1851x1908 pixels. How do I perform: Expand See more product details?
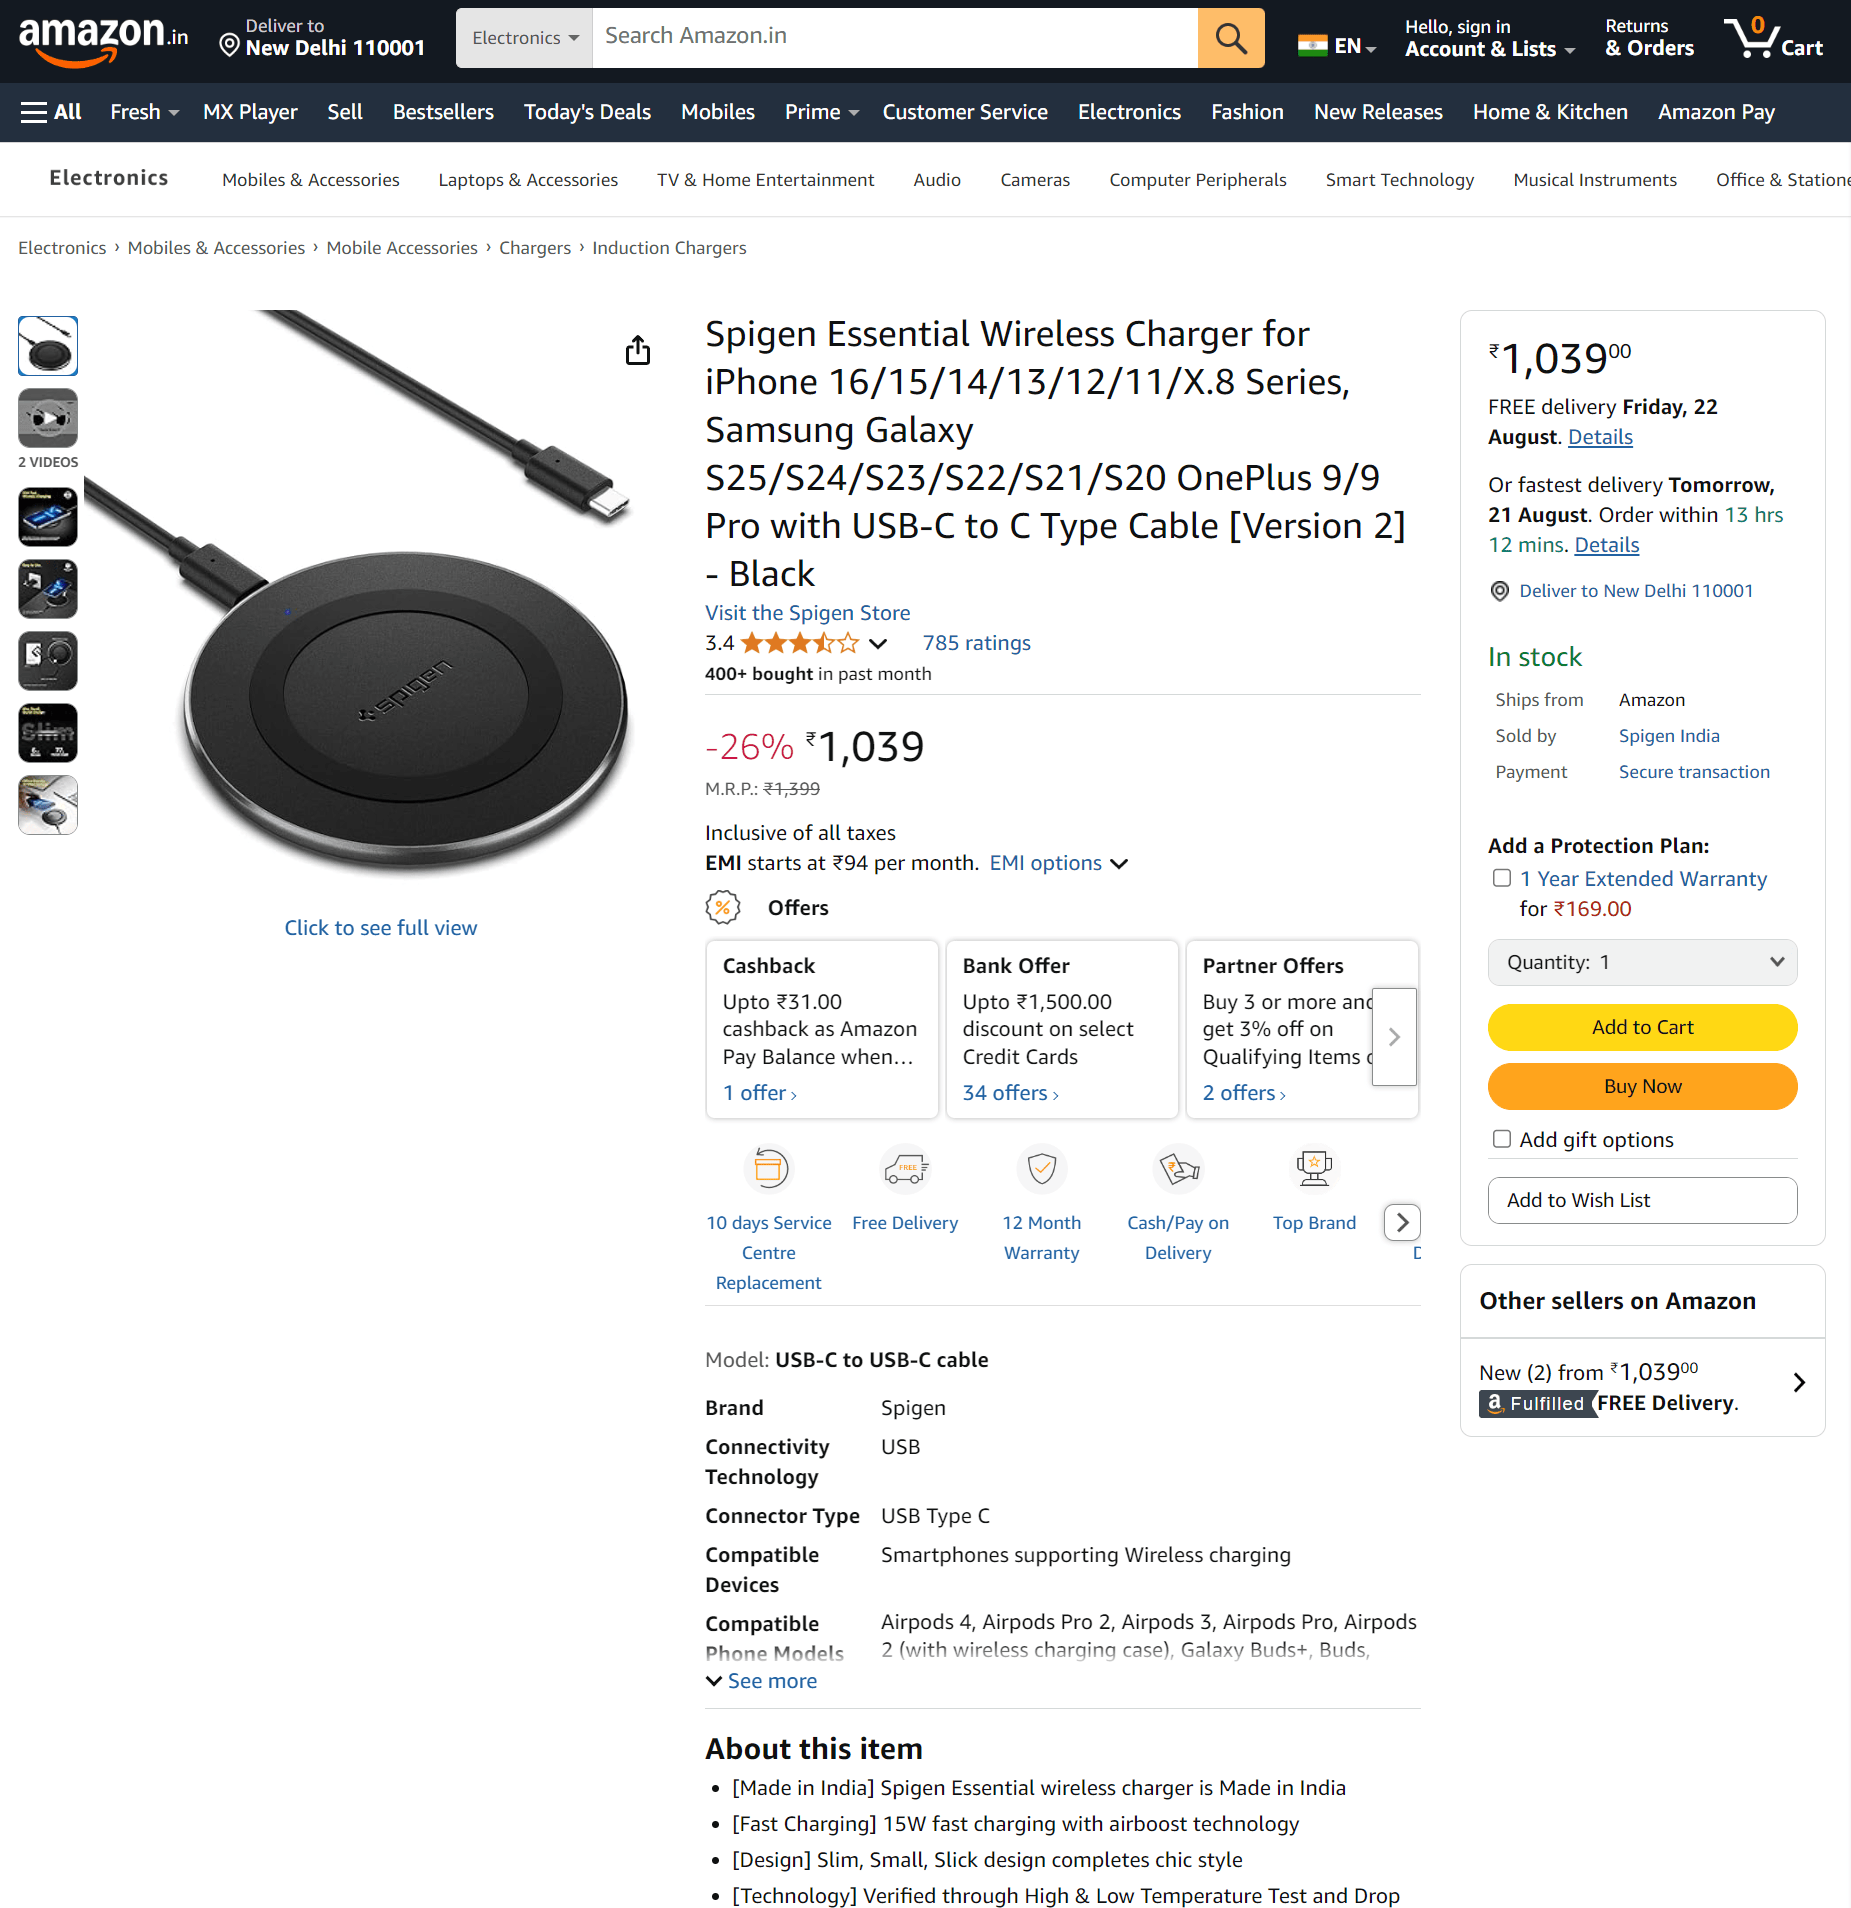pos(761,1681)
